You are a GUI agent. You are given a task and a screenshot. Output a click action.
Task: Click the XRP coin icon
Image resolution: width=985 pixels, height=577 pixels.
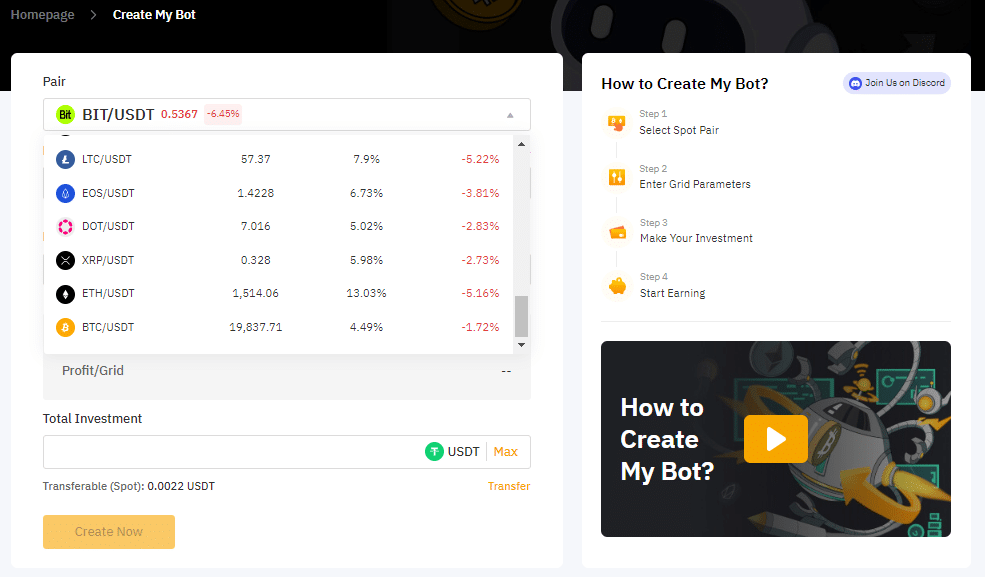coord(65,260)
